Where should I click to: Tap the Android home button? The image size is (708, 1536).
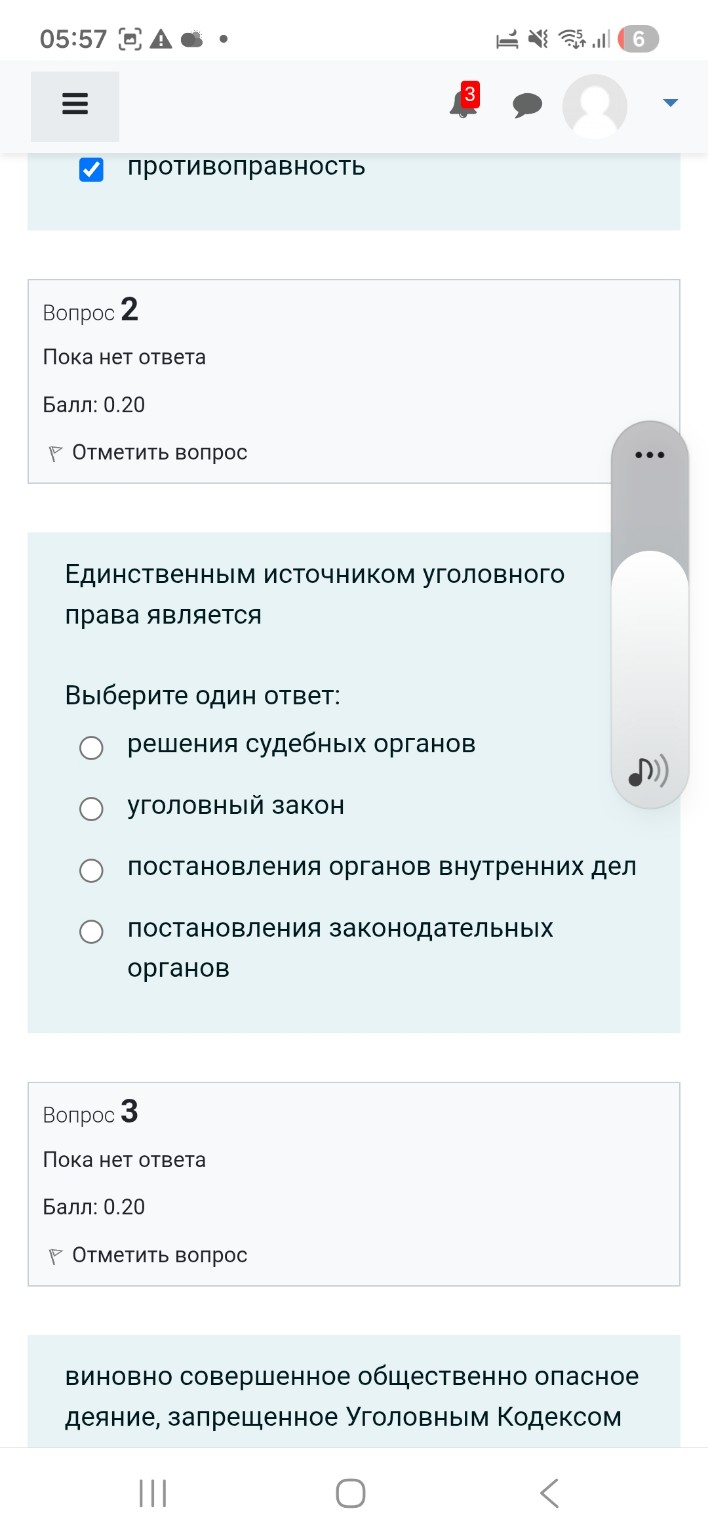349,1491
